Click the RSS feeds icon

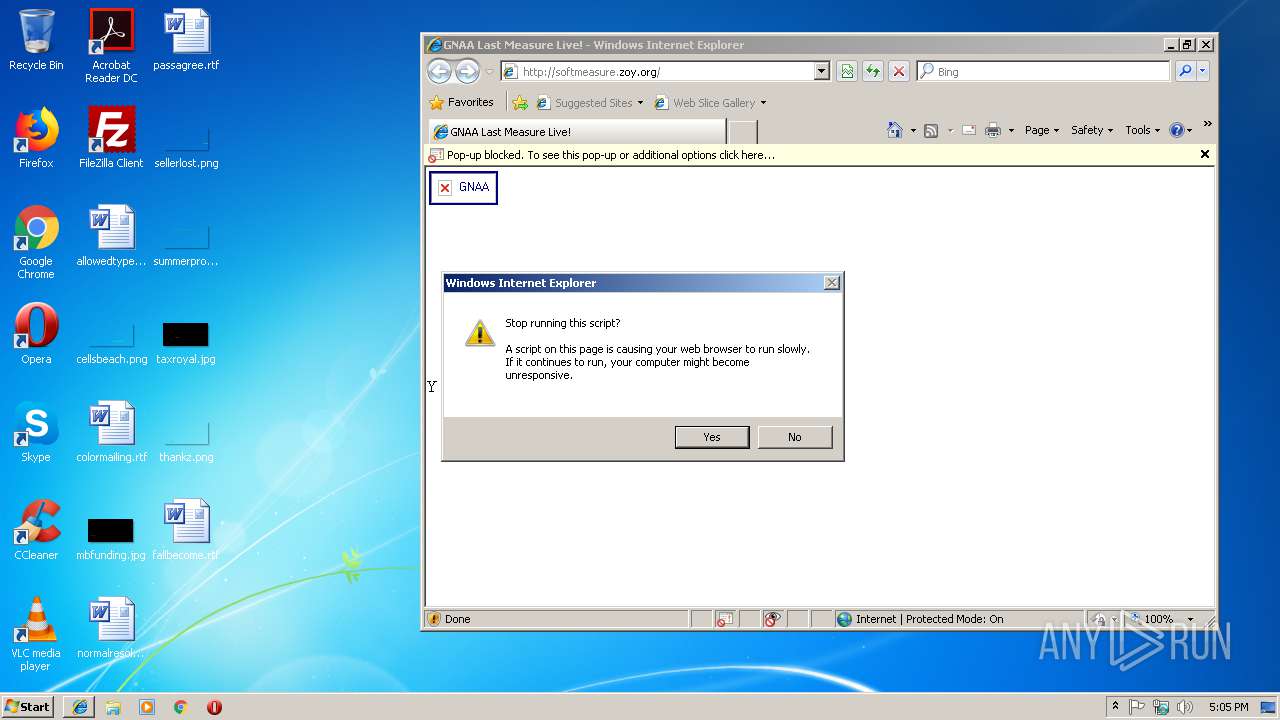(931, 131)
